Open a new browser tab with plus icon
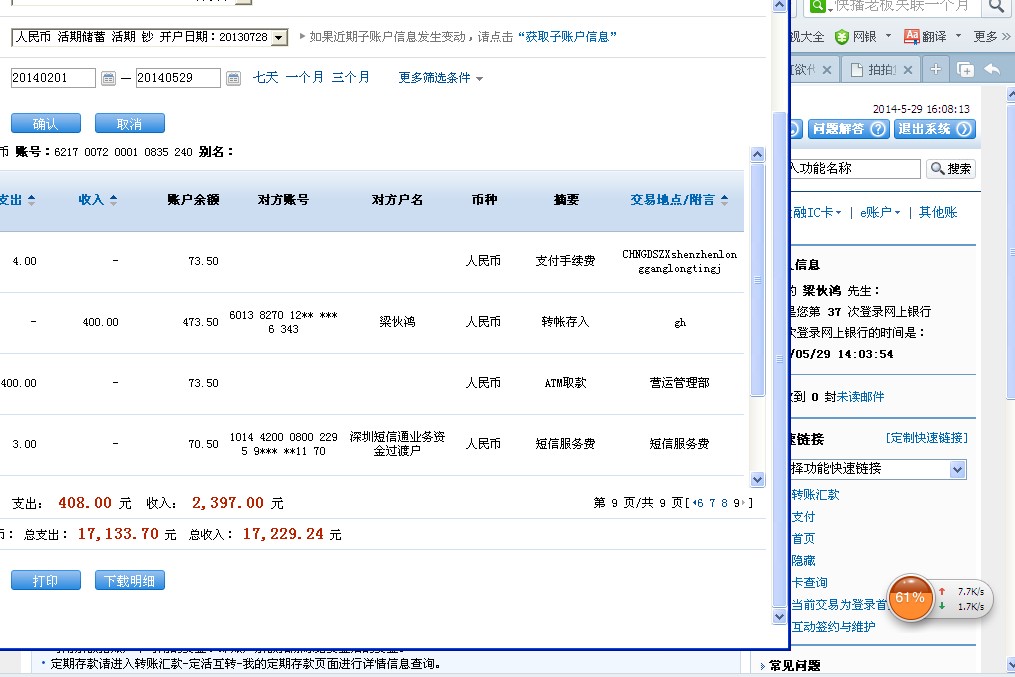This screenshot has height=677, width=1015. [x=935, y=69]
